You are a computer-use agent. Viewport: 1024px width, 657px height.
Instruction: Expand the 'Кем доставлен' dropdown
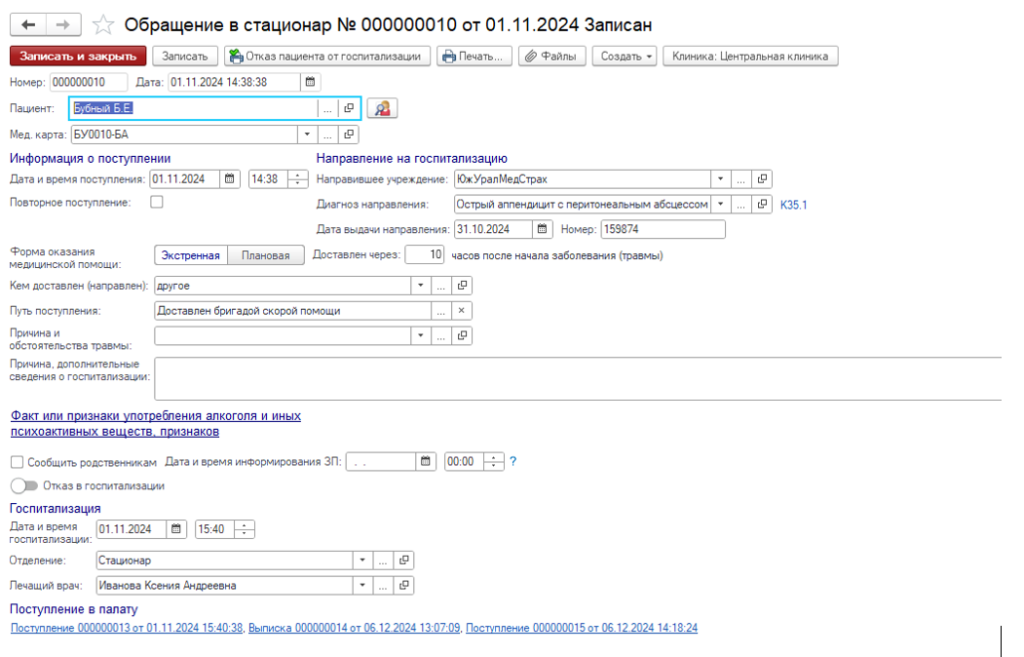point(421,285)
